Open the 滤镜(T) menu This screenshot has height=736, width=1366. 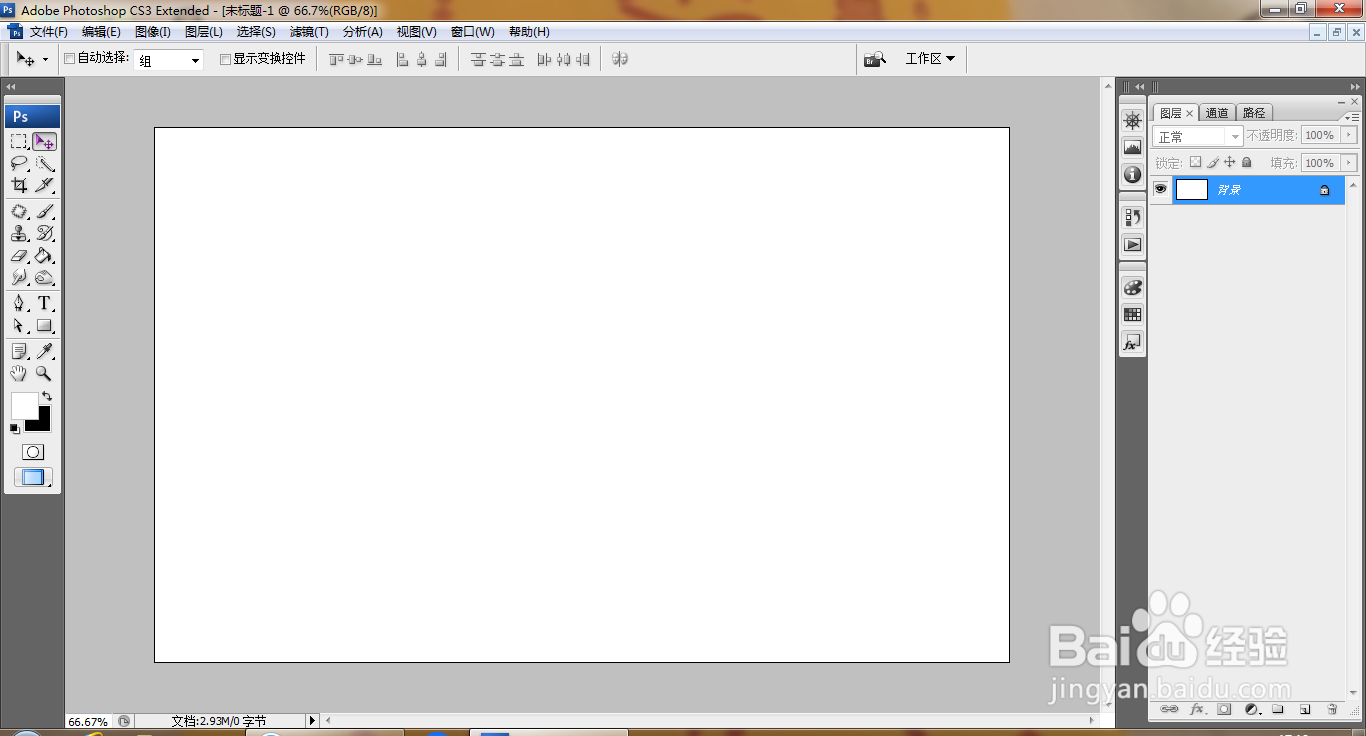[309, 32]
